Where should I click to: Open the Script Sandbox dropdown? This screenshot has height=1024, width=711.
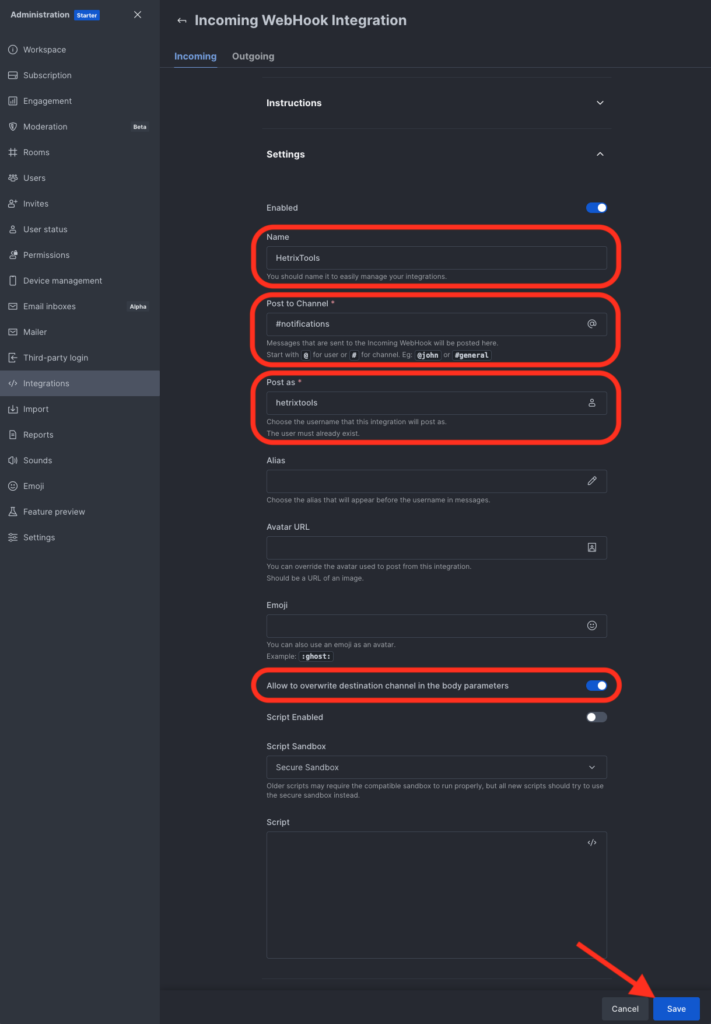pos(436,768)
